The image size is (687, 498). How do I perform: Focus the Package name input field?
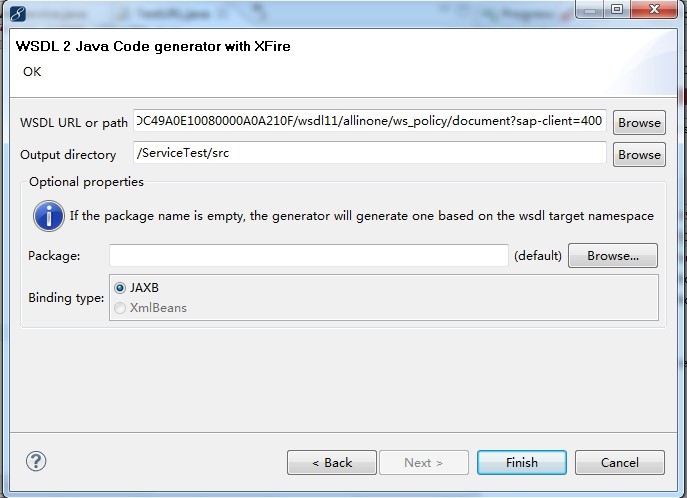309,256
